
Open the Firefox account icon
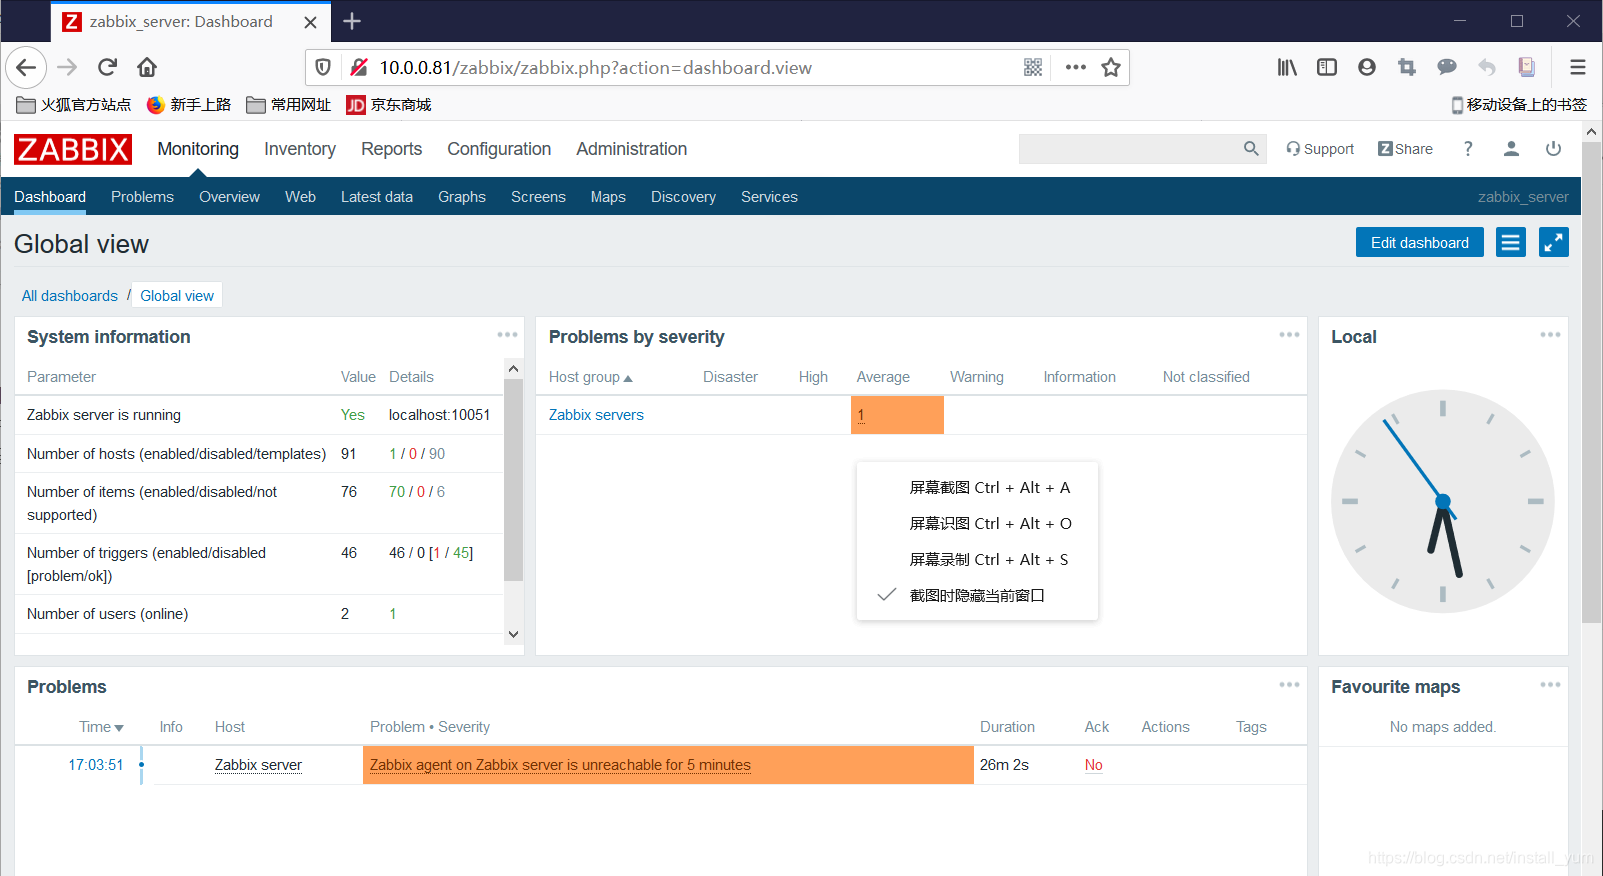[1367, 67]
